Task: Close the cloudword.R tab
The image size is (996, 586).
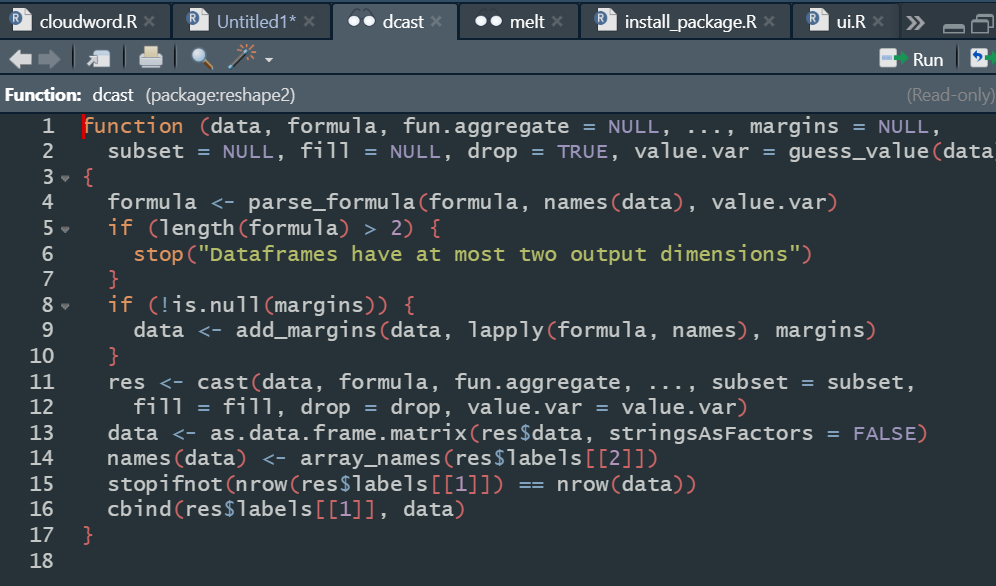Action: click(149, 22)
